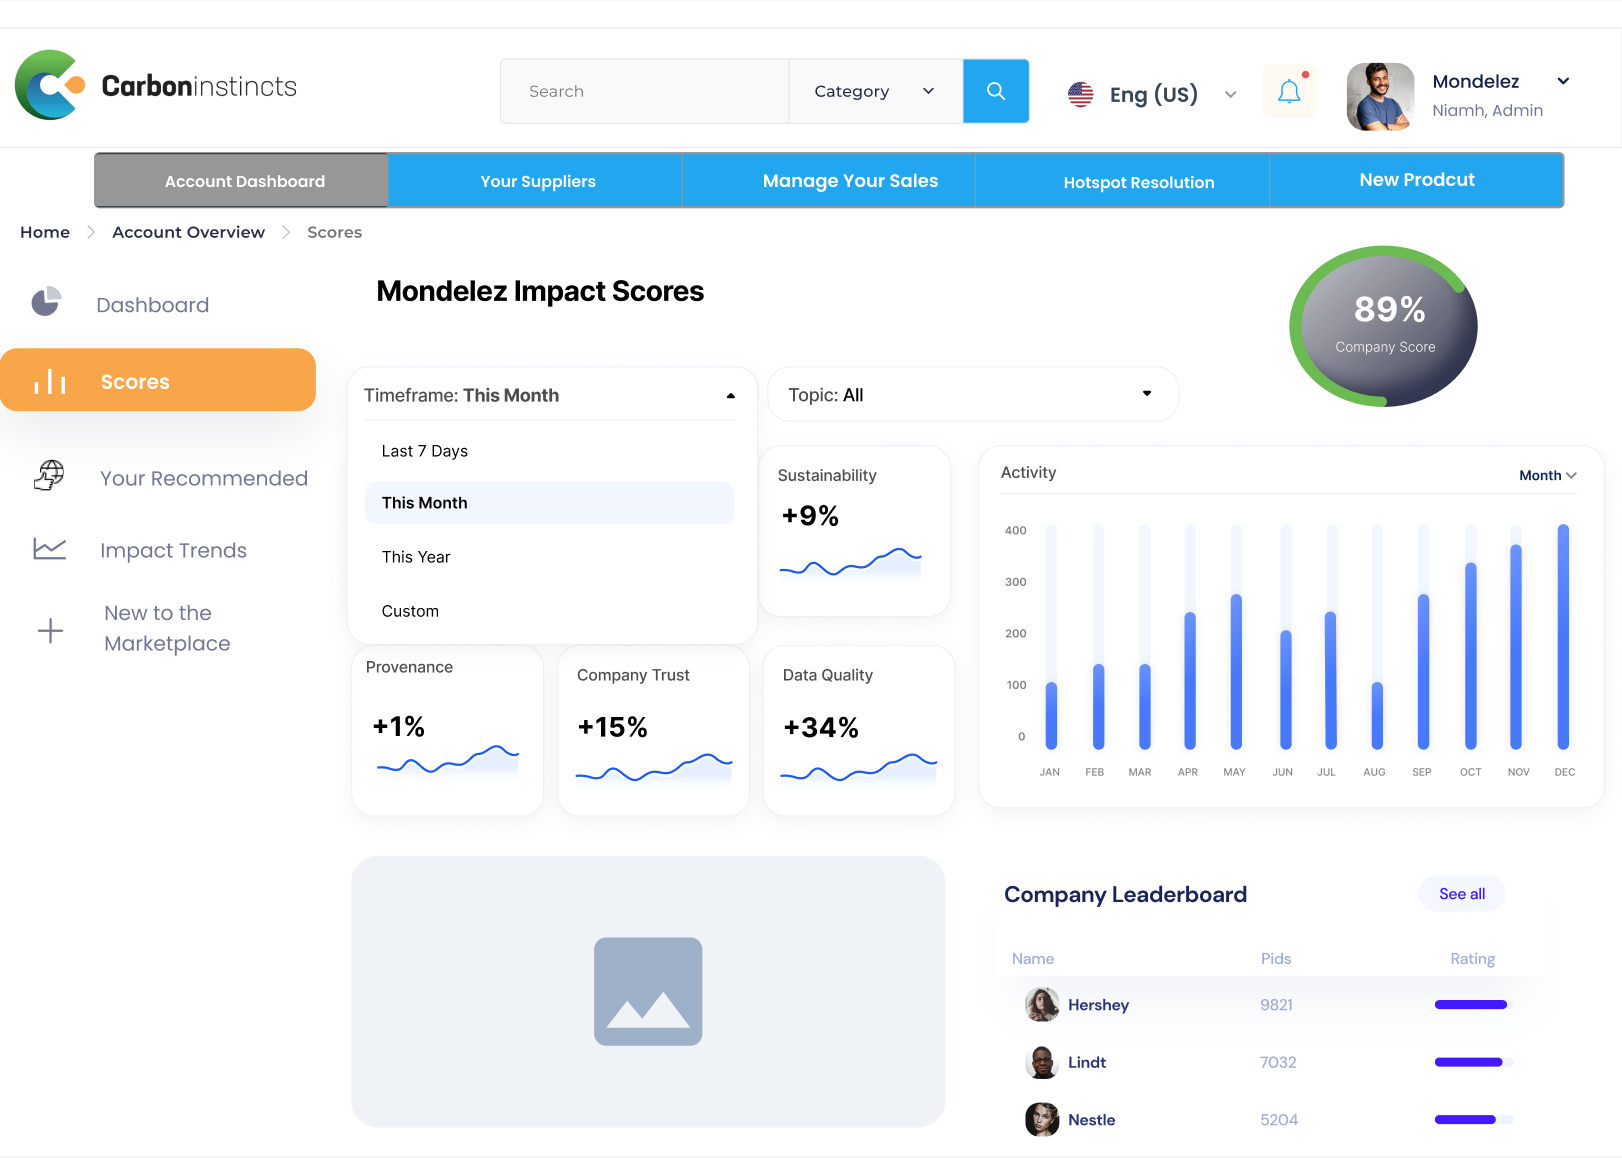Image resolution: width=1622 pixels, height=1158 pixels.
Task: Open Dashboard in the sidebar
Action: click(153, 304)
